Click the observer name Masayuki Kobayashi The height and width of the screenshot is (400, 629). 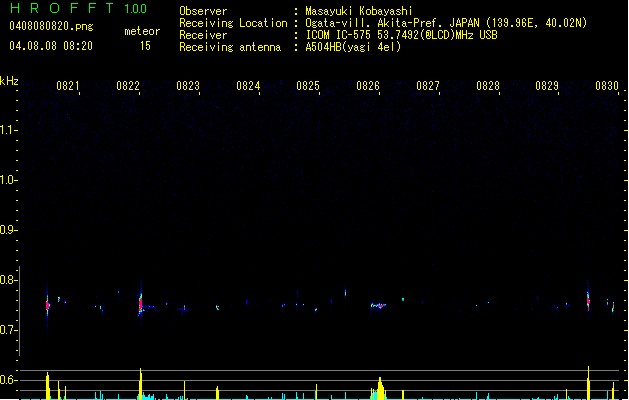(359, 11)
